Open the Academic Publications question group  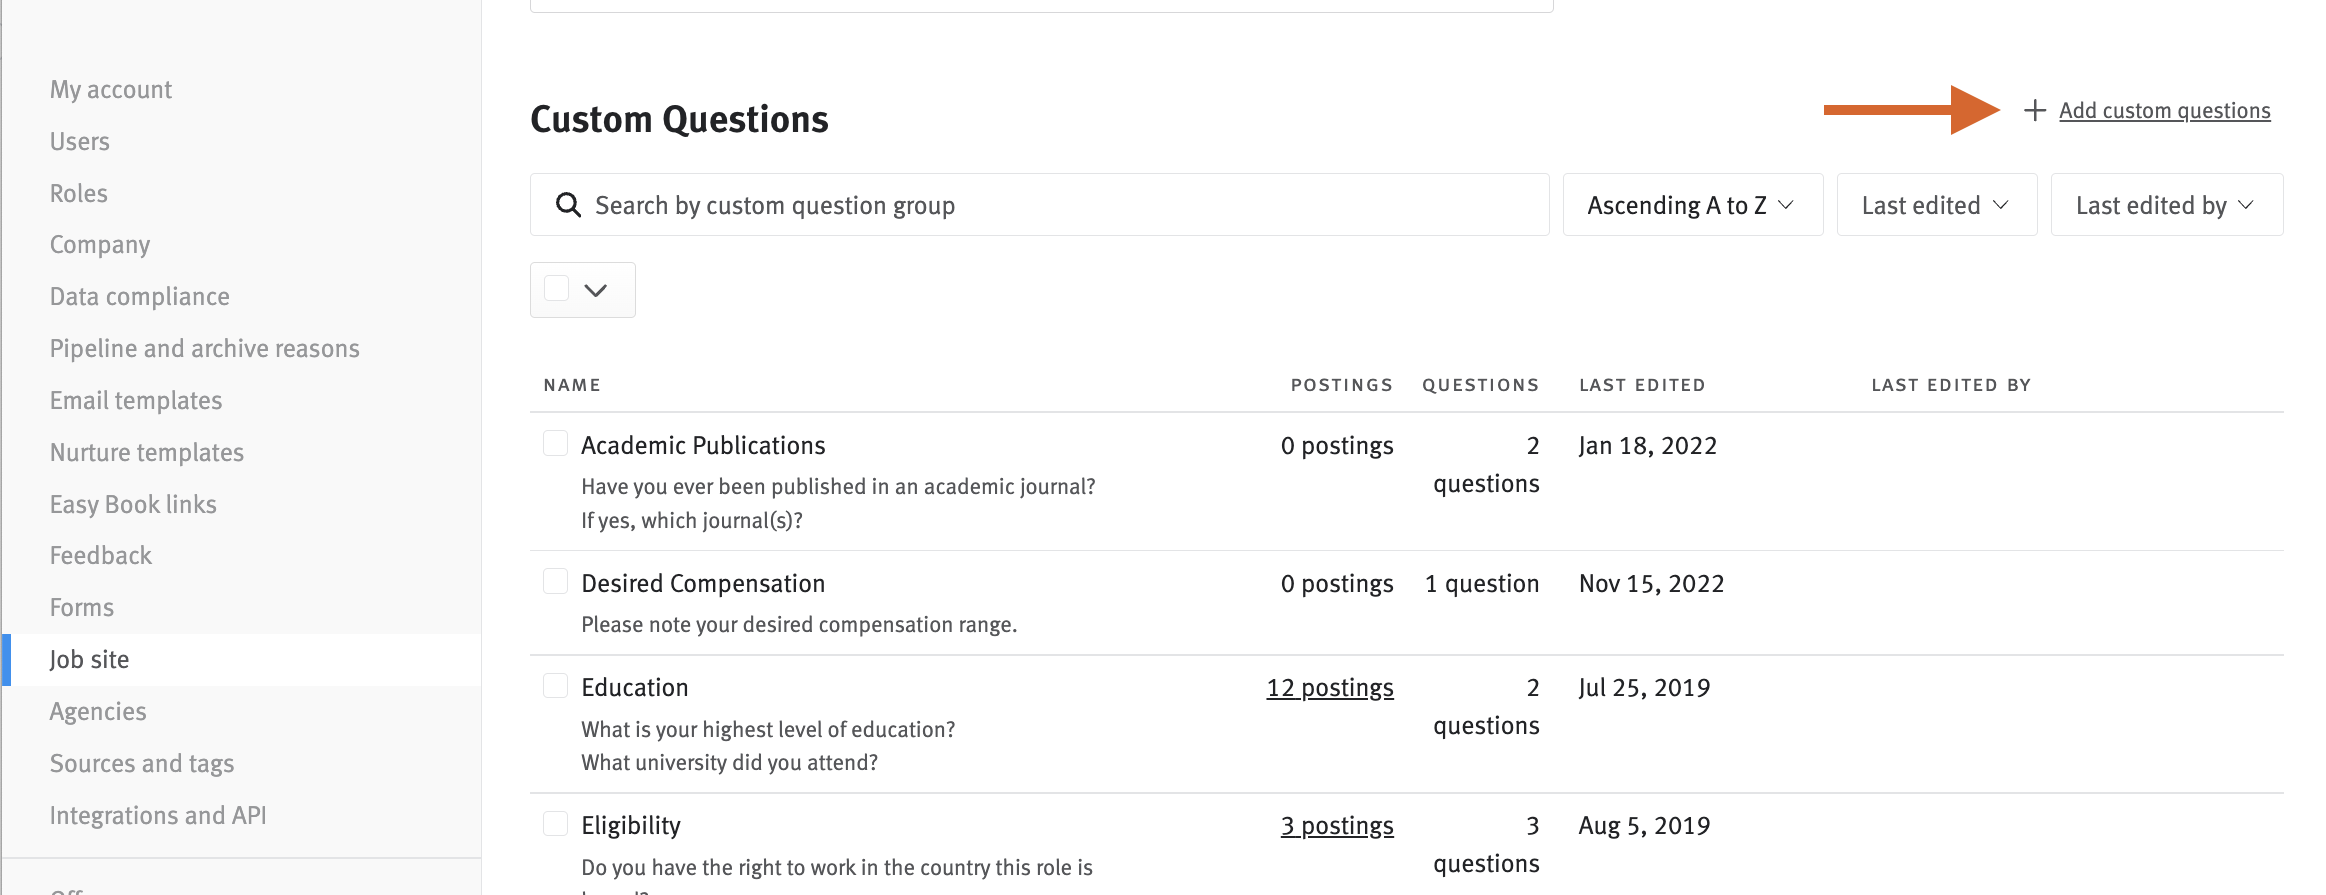pyautogui.click(x=703, y=445)
